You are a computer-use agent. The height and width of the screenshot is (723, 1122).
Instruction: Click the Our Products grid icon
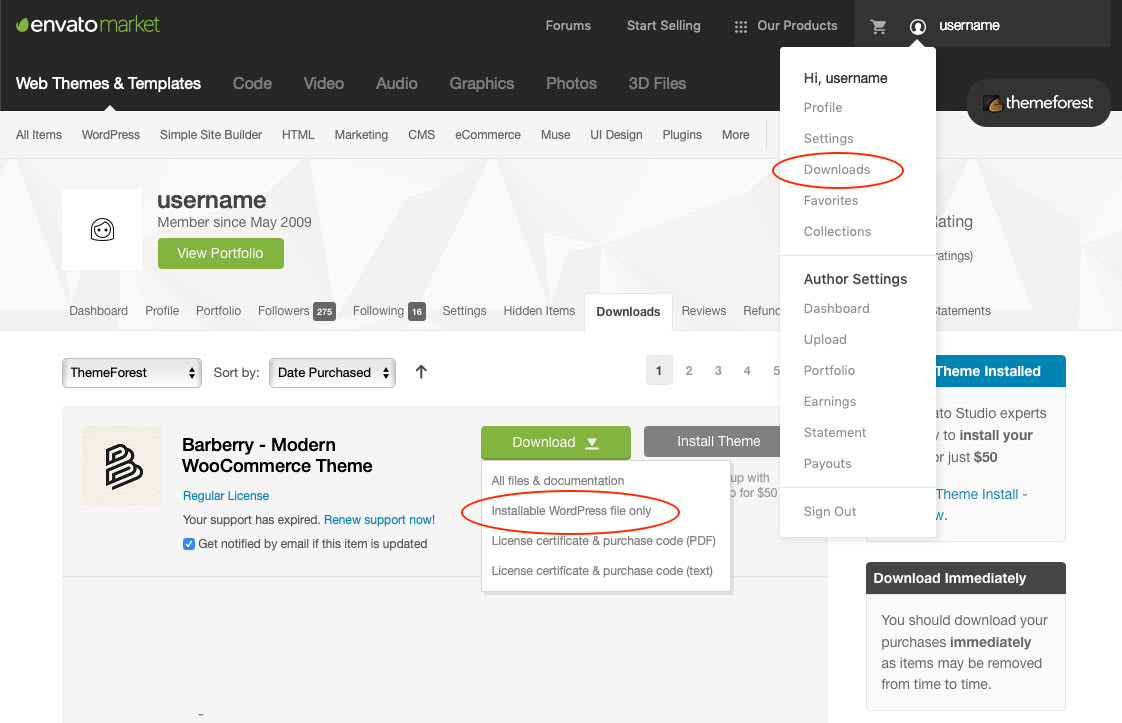[741, 26]
